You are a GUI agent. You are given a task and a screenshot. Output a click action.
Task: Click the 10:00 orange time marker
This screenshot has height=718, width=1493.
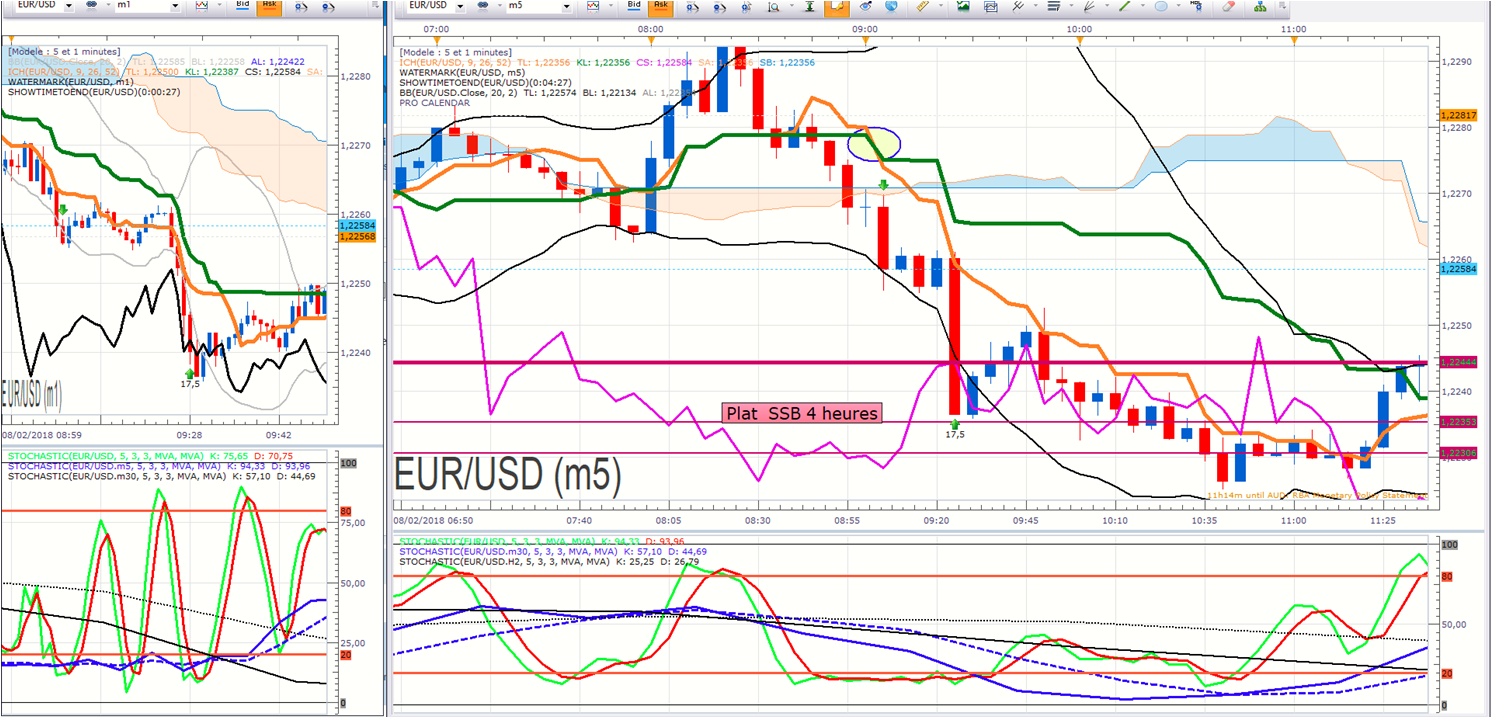(1079, 39)
